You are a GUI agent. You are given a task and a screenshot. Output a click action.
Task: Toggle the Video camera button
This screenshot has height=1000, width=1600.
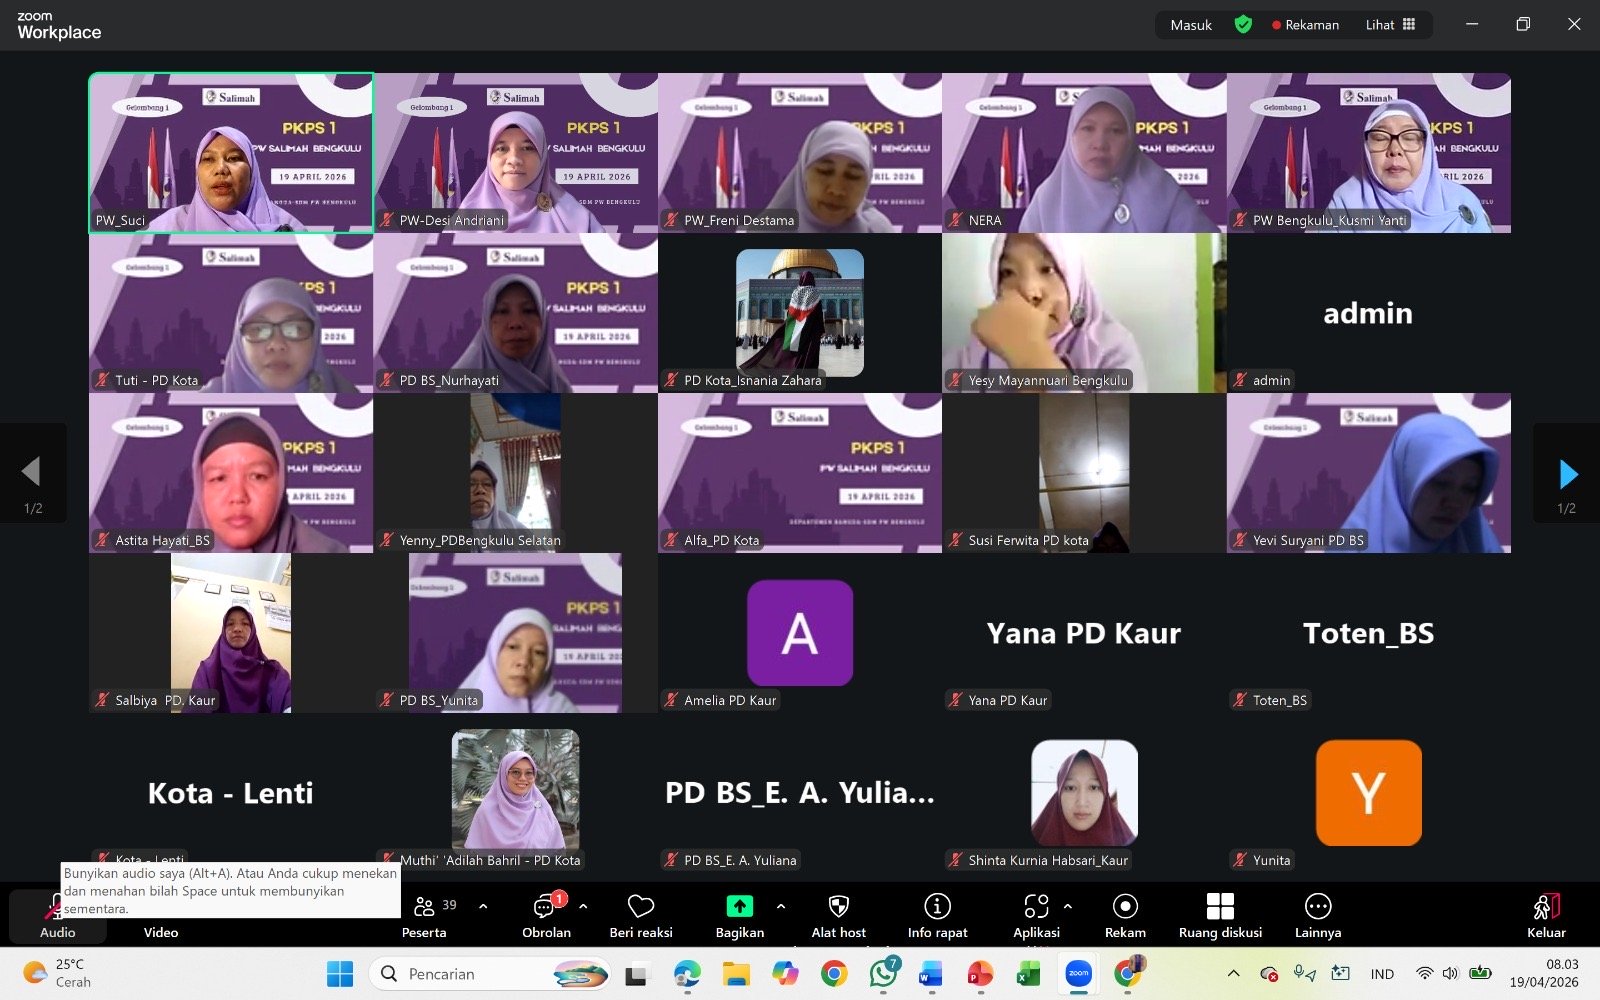160,930
